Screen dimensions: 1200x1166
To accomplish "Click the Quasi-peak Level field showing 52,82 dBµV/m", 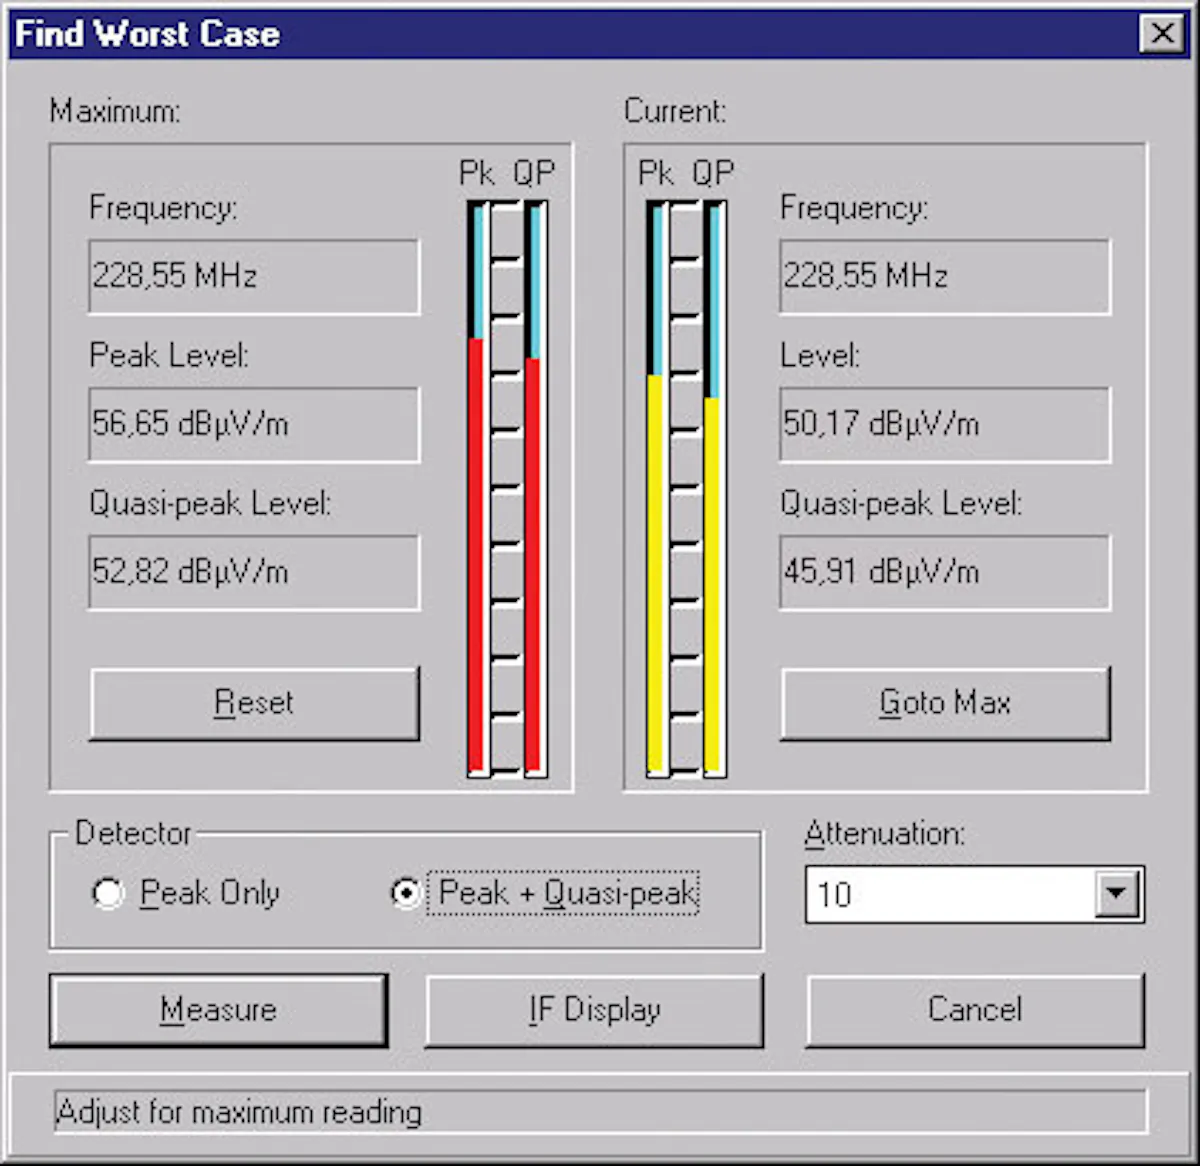I will [x=253, y=572].
